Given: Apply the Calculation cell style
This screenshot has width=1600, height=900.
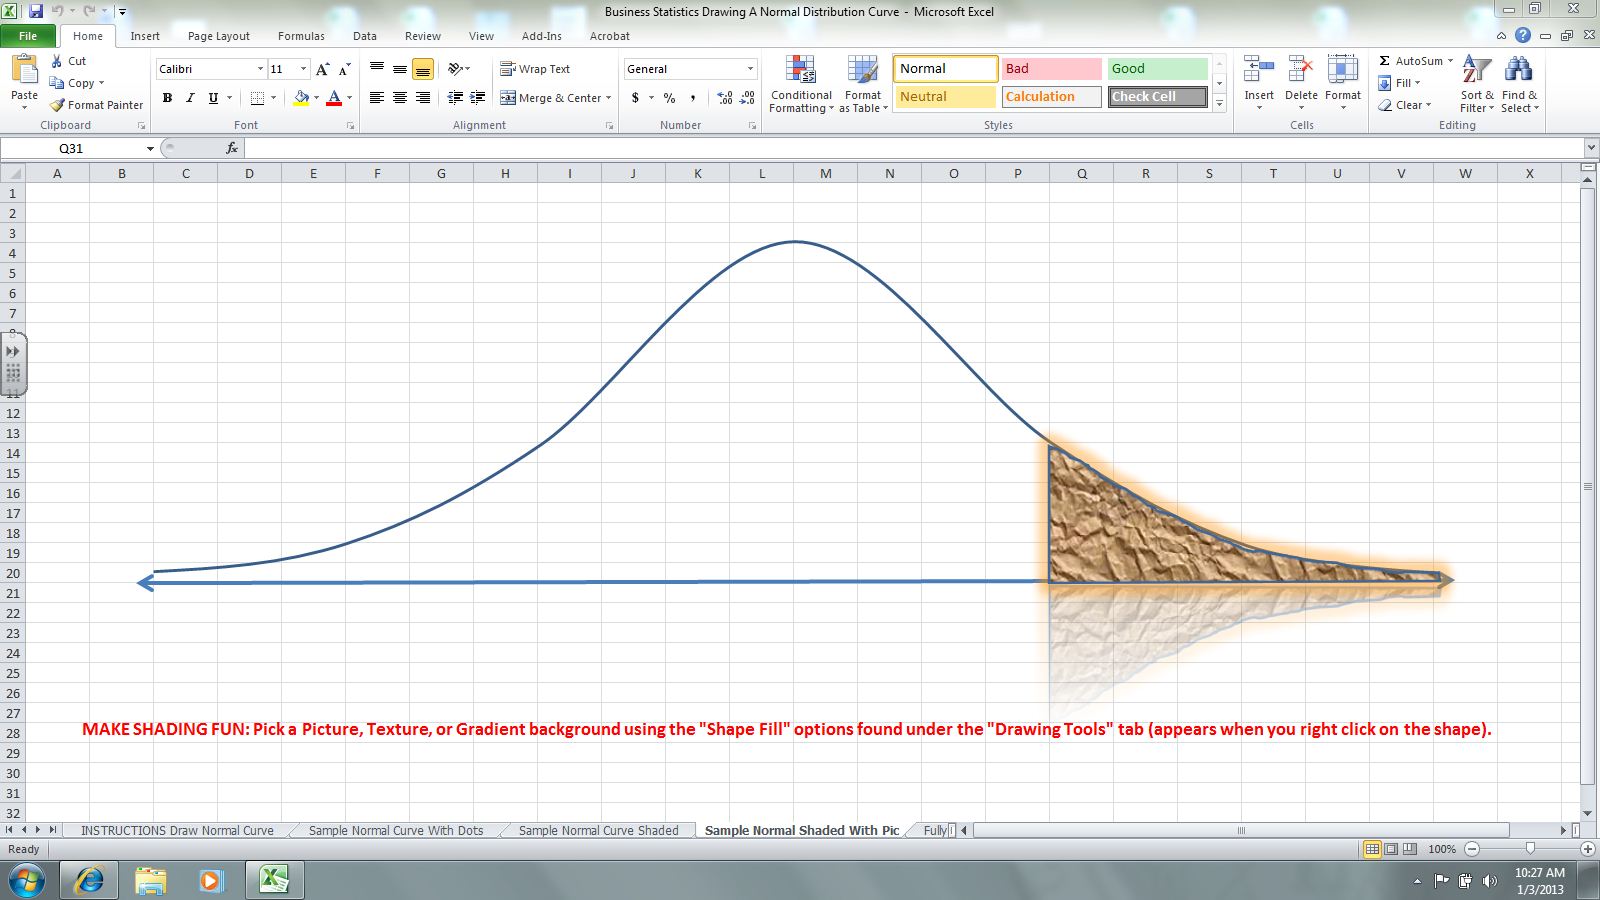Looking at the screenshot, I should (x=1051, y=97).
